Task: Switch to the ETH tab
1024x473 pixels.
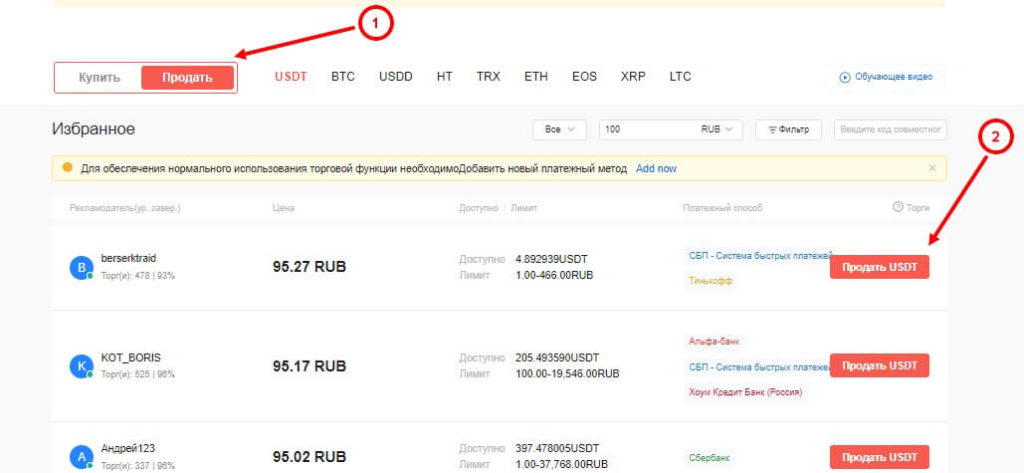Action: [536, 77]
